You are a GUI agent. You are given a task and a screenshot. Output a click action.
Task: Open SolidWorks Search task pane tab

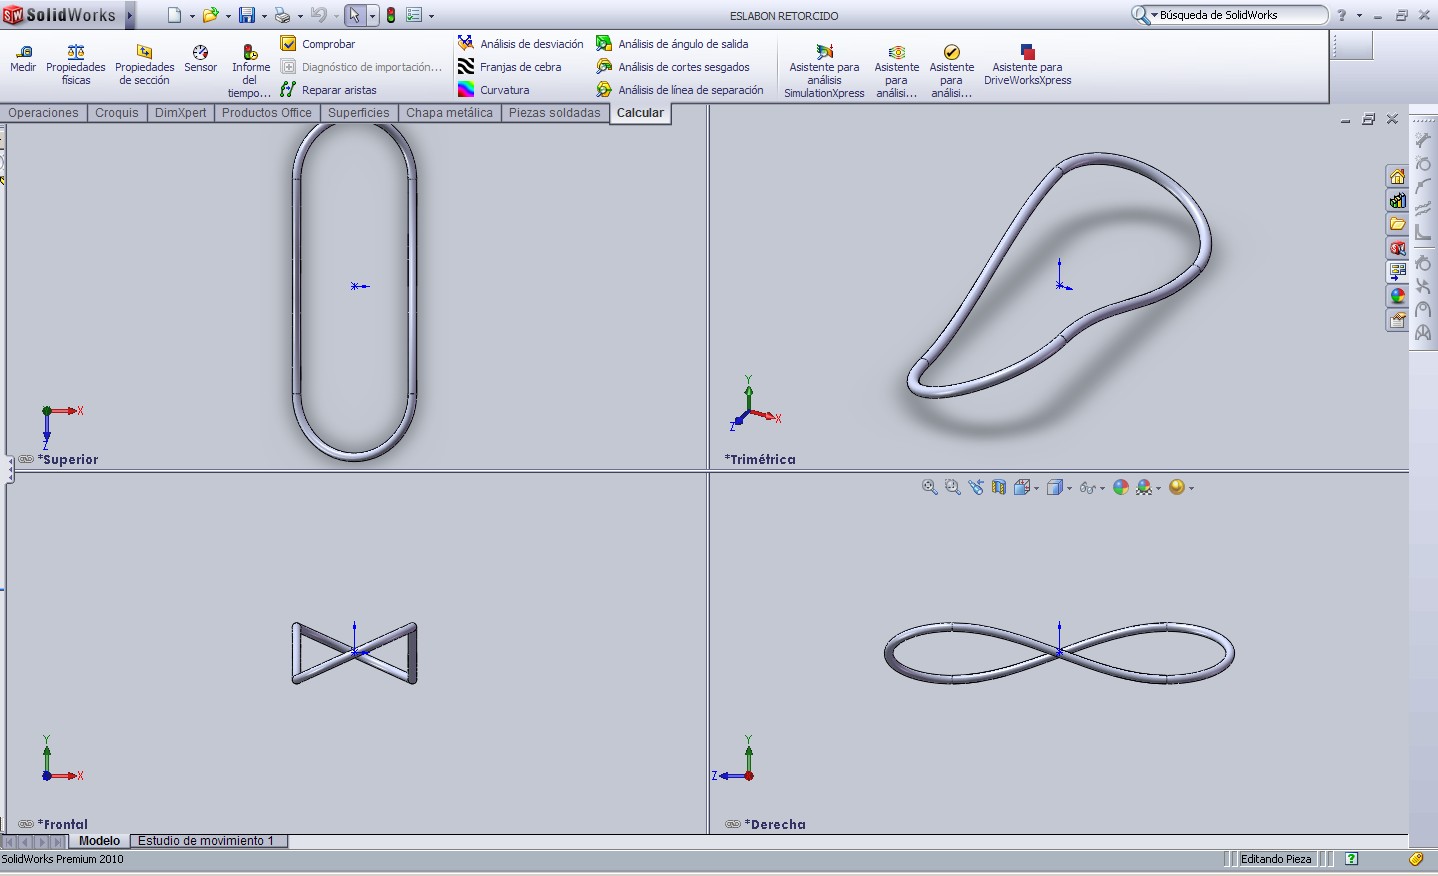1397,248
